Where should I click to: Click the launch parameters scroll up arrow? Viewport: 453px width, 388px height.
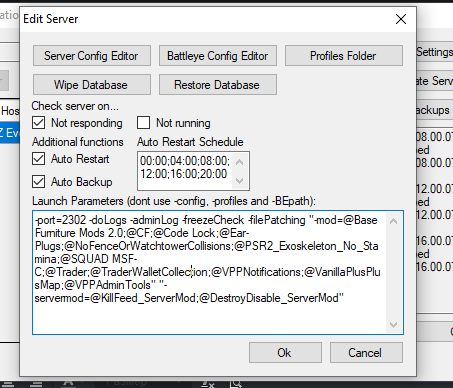tap(393, 221)
